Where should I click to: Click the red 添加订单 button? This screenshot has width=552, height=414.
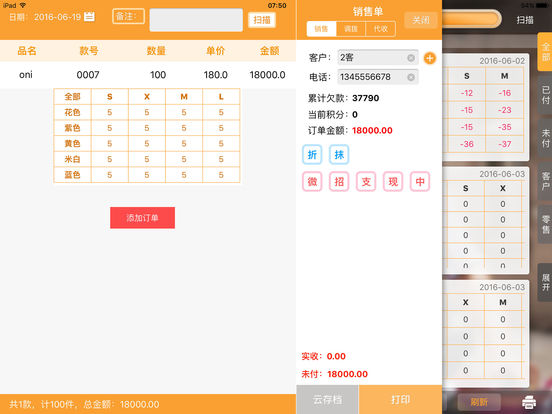pos(142,218)
